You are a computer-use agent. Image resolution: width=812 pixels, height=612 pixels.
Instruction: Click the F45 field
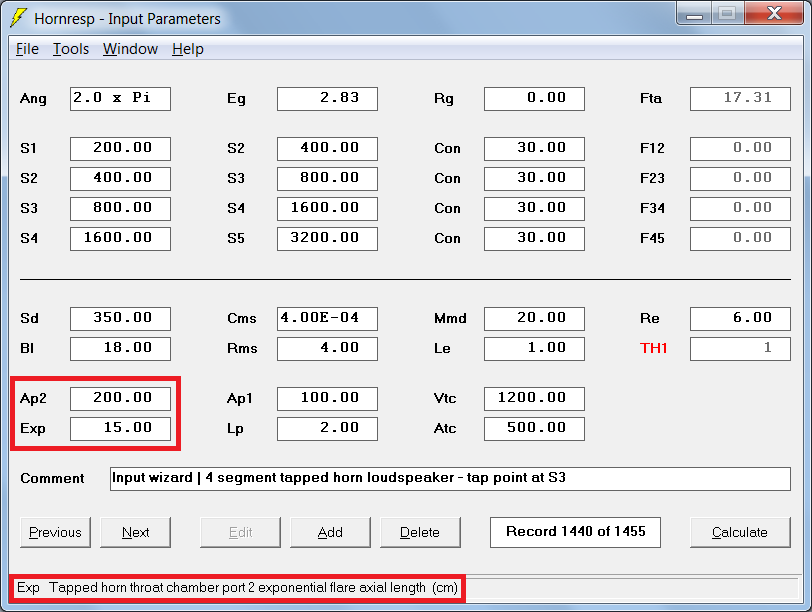point(741,239)
